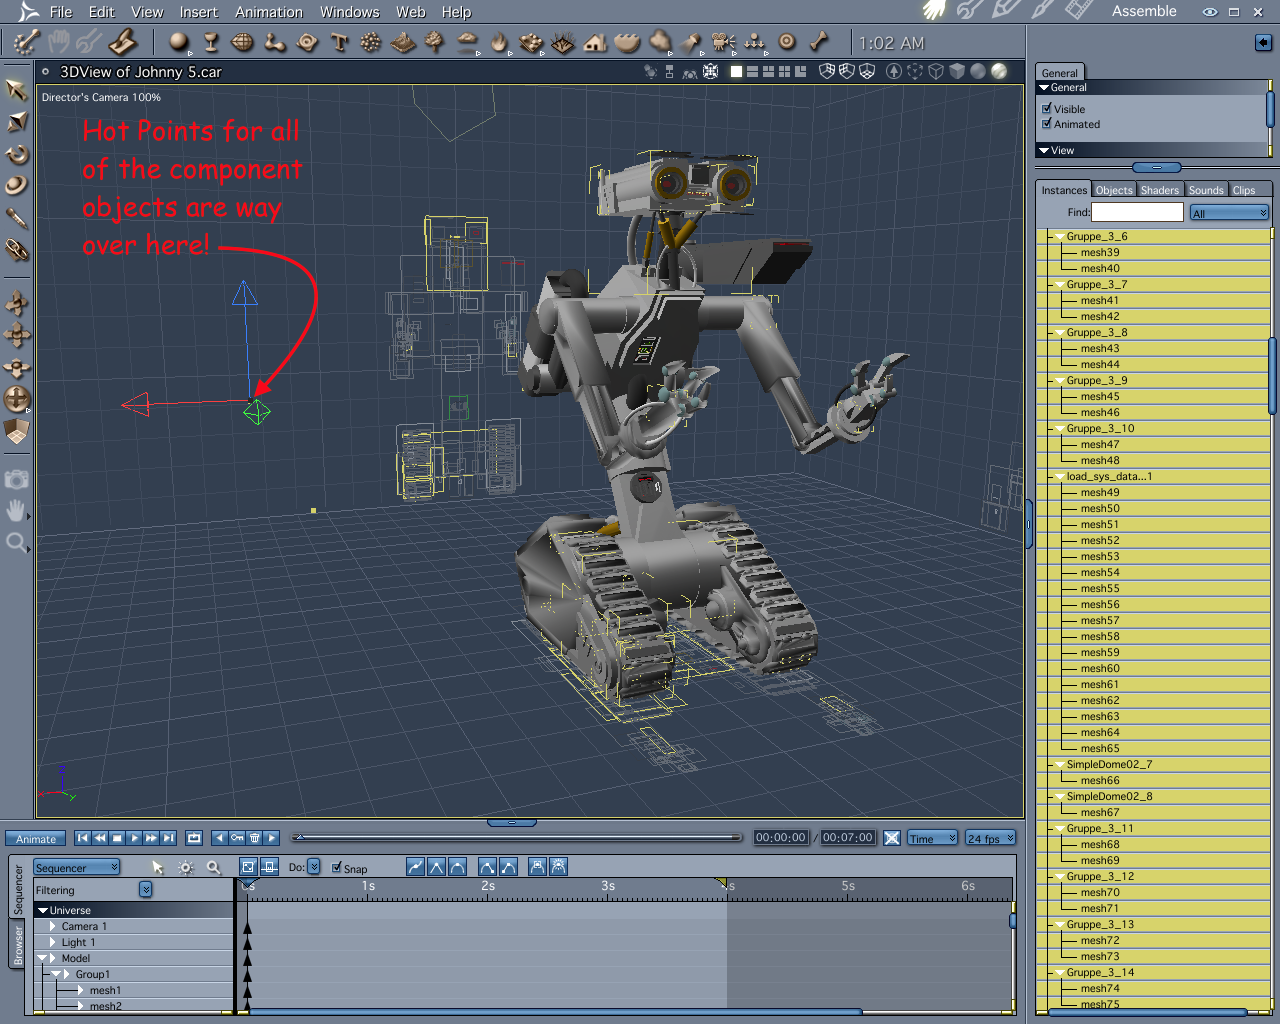Collapse the Universe tree node

tap(43, 910)
